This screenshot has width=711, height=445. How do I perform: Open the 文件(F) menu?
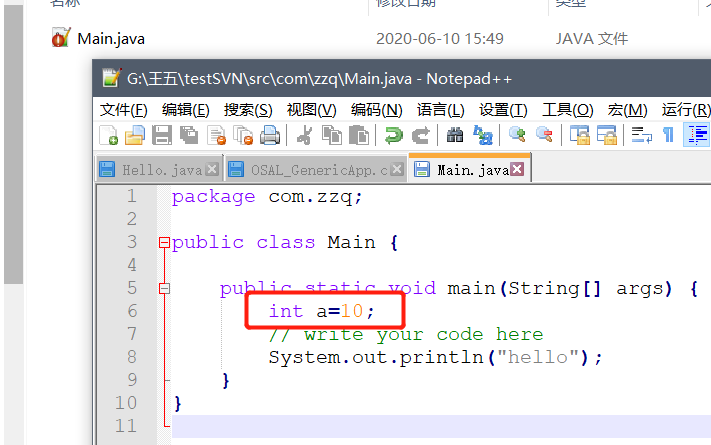124,110
